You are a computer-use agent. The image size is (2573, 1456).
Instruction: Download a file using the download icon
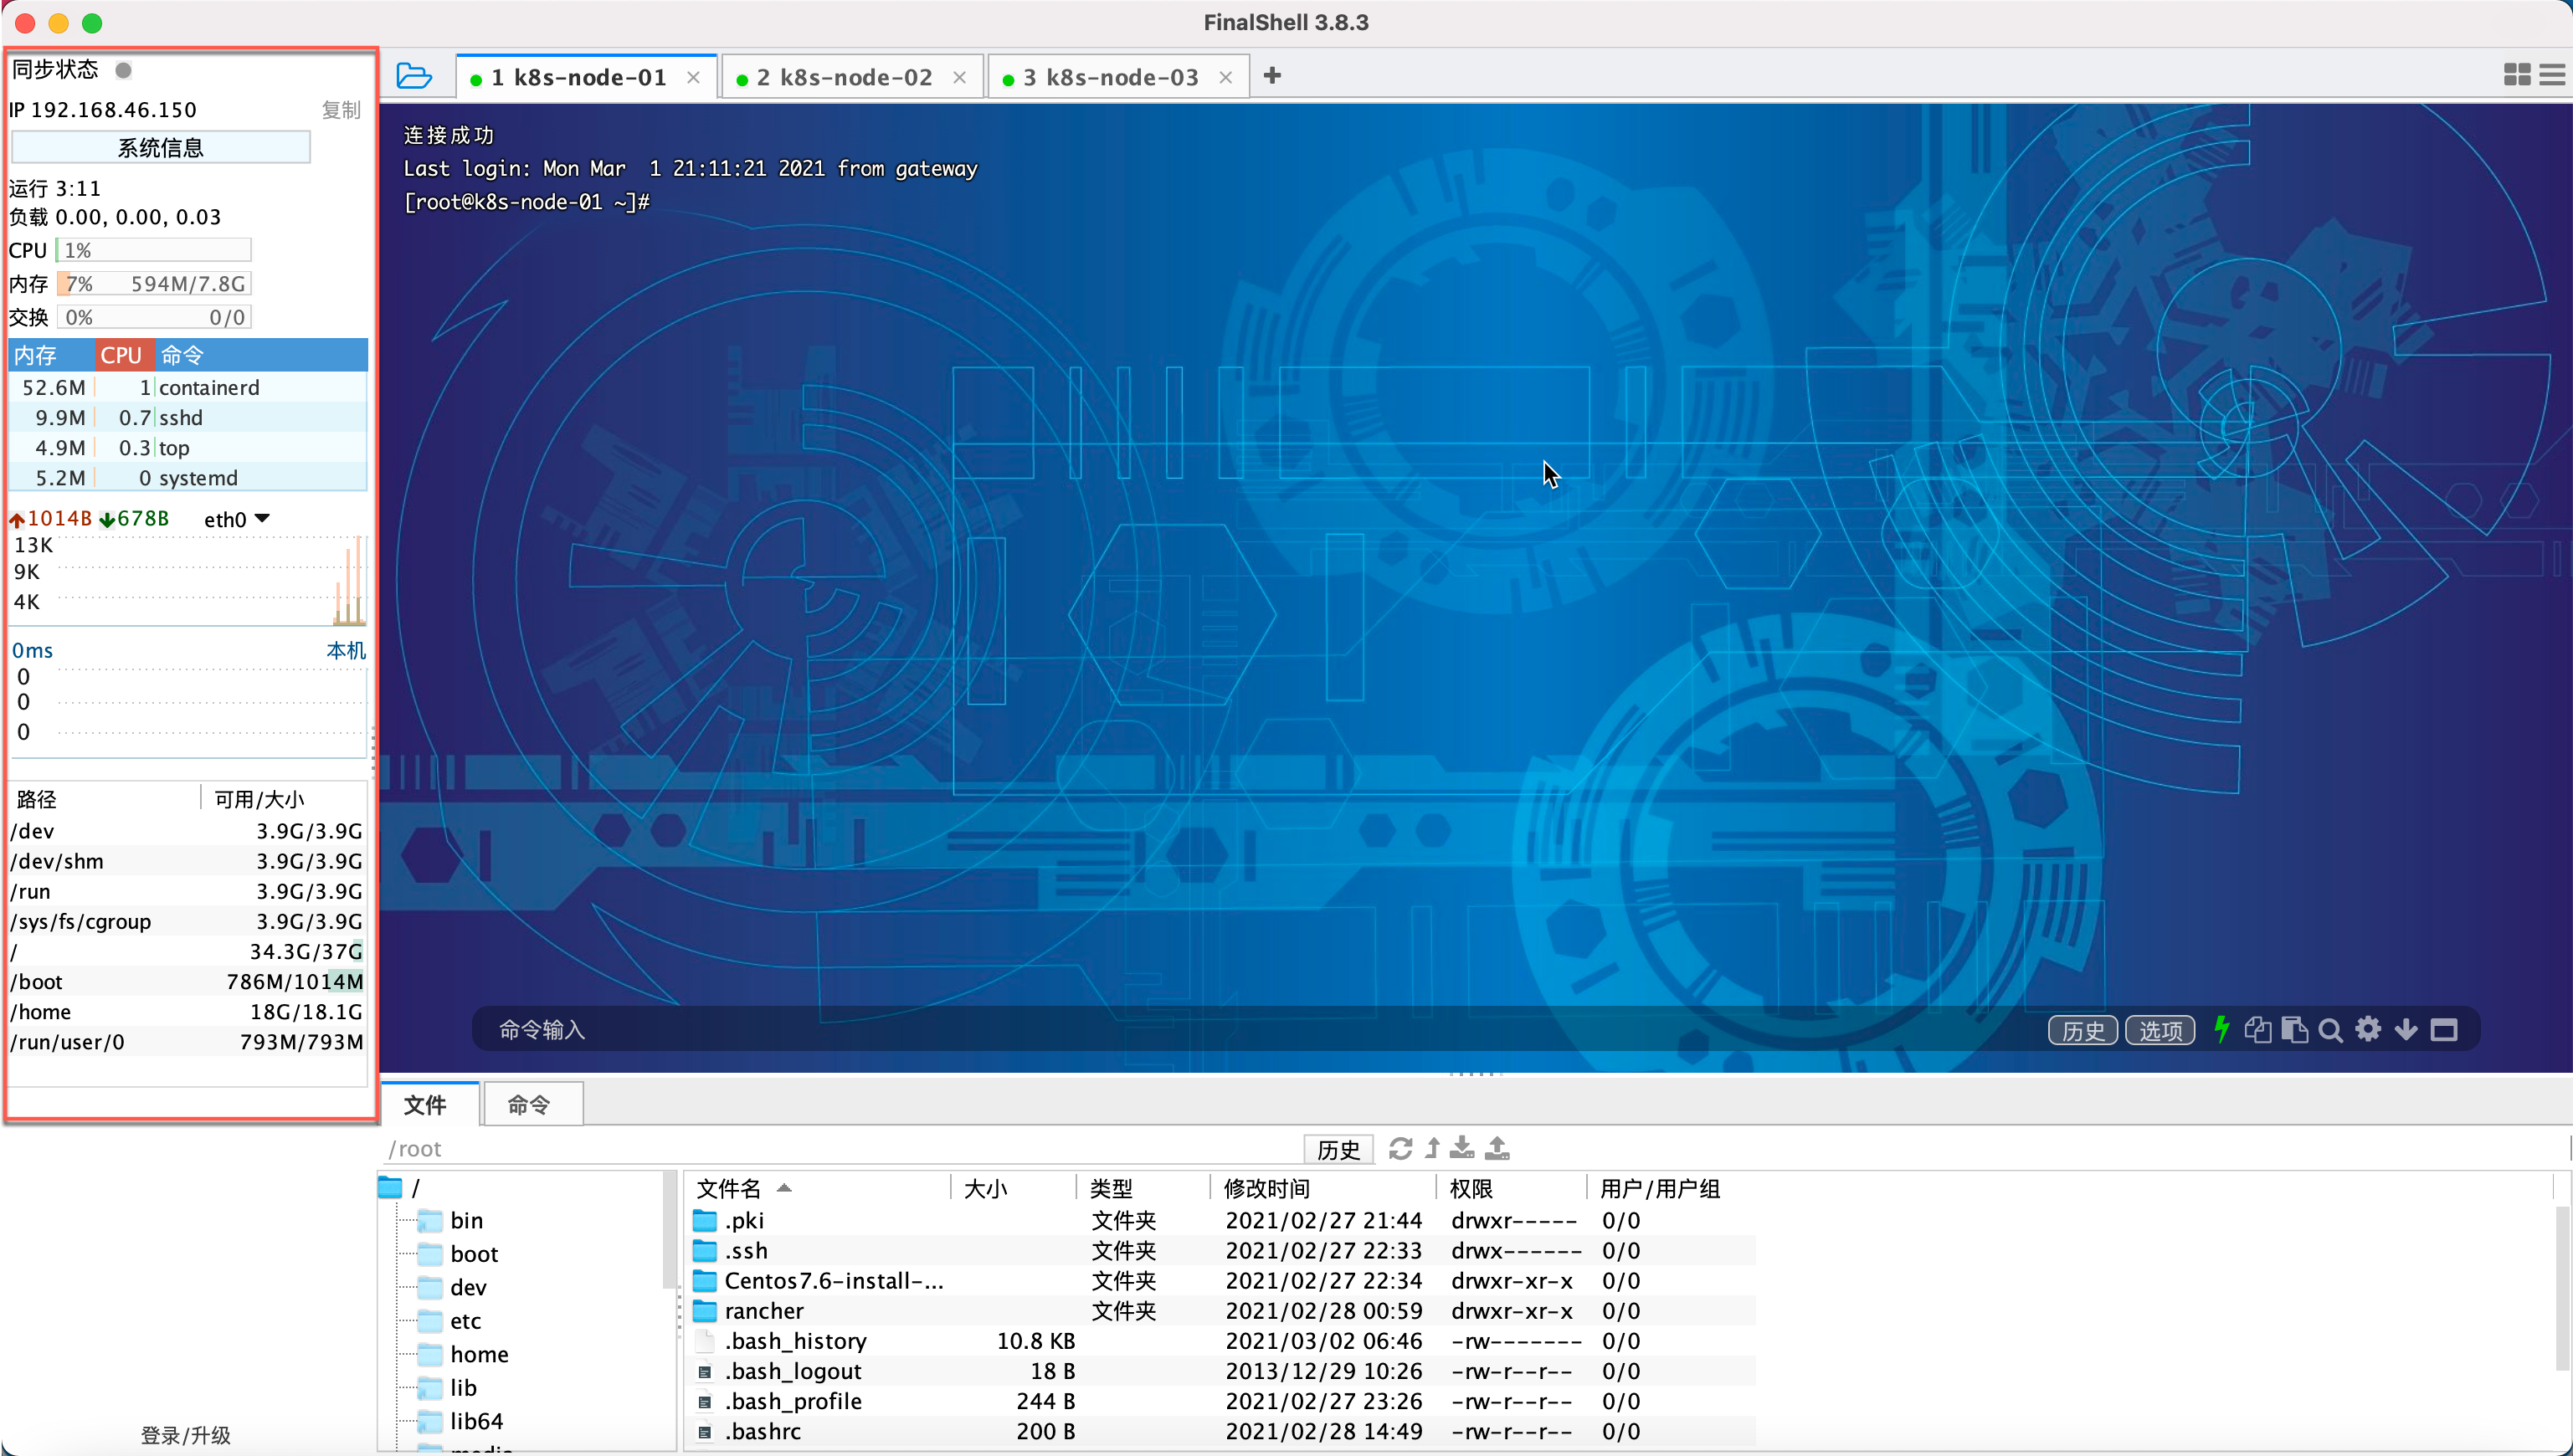point(1462,1147)
